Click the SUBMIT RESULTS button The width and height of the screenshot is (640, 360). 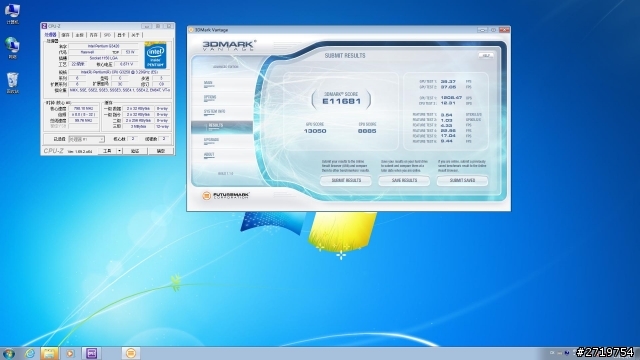[x=346, y=180]
